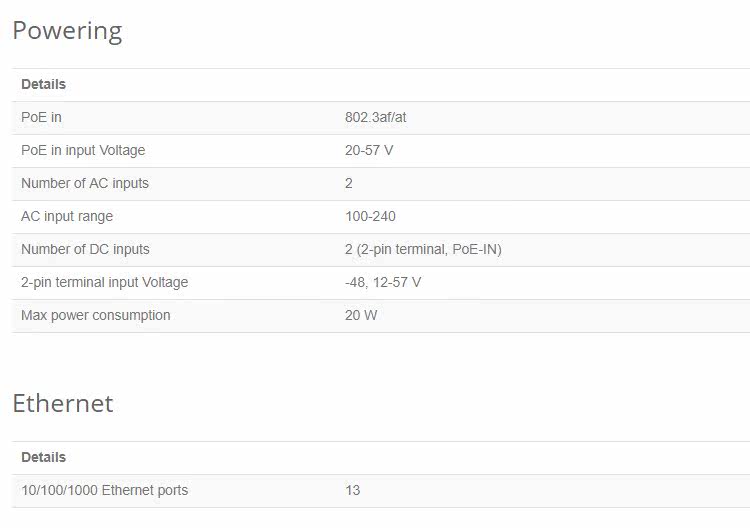Select the PoE in input Voltage label
Screen dimensions: 750x528
click(x=83, y=150)
